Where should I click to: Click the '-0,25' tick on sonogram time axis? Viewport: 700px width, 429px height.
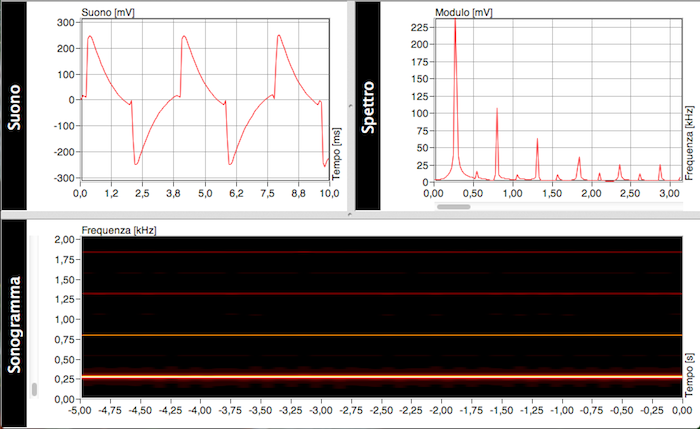[x=652, y=410]
